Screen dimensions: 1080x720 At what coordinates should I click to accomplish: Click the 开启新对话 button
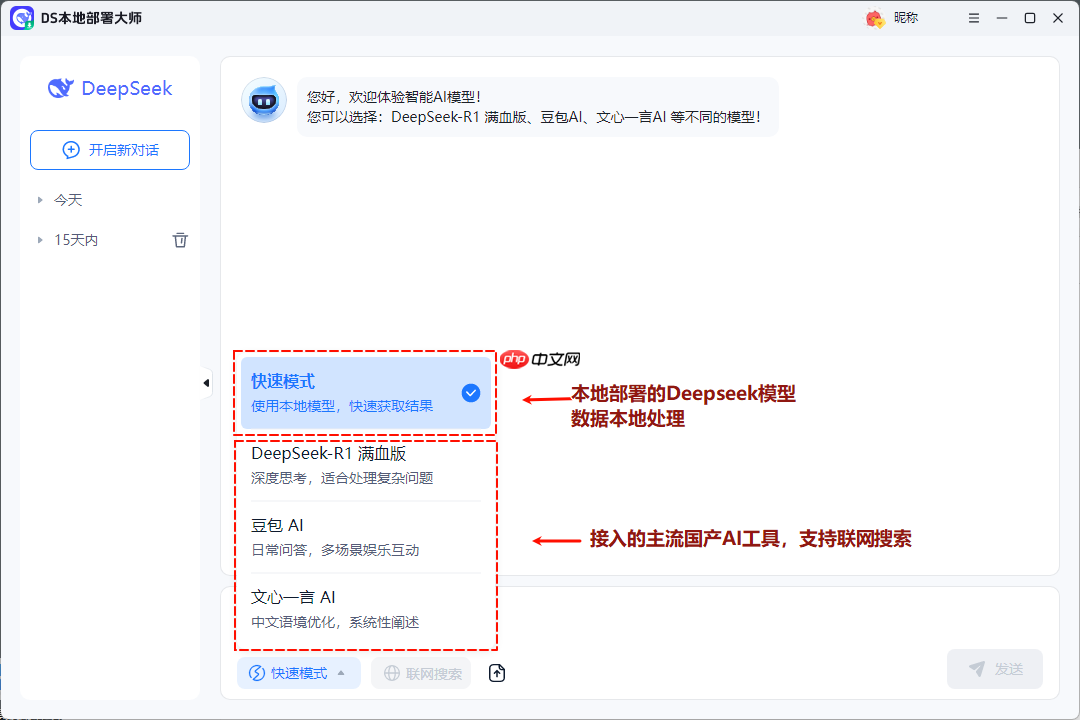[x=109, y=149]
